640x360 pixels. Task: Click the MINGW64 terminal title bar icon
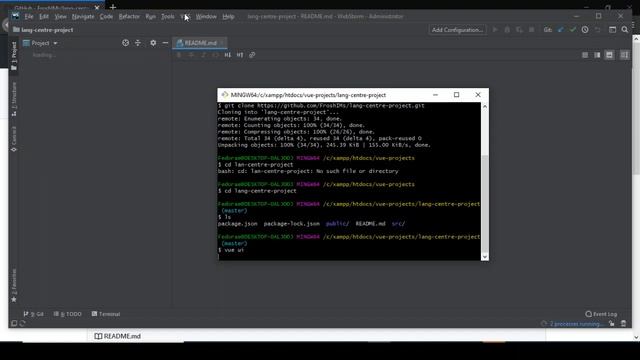[x=224, y=95]
